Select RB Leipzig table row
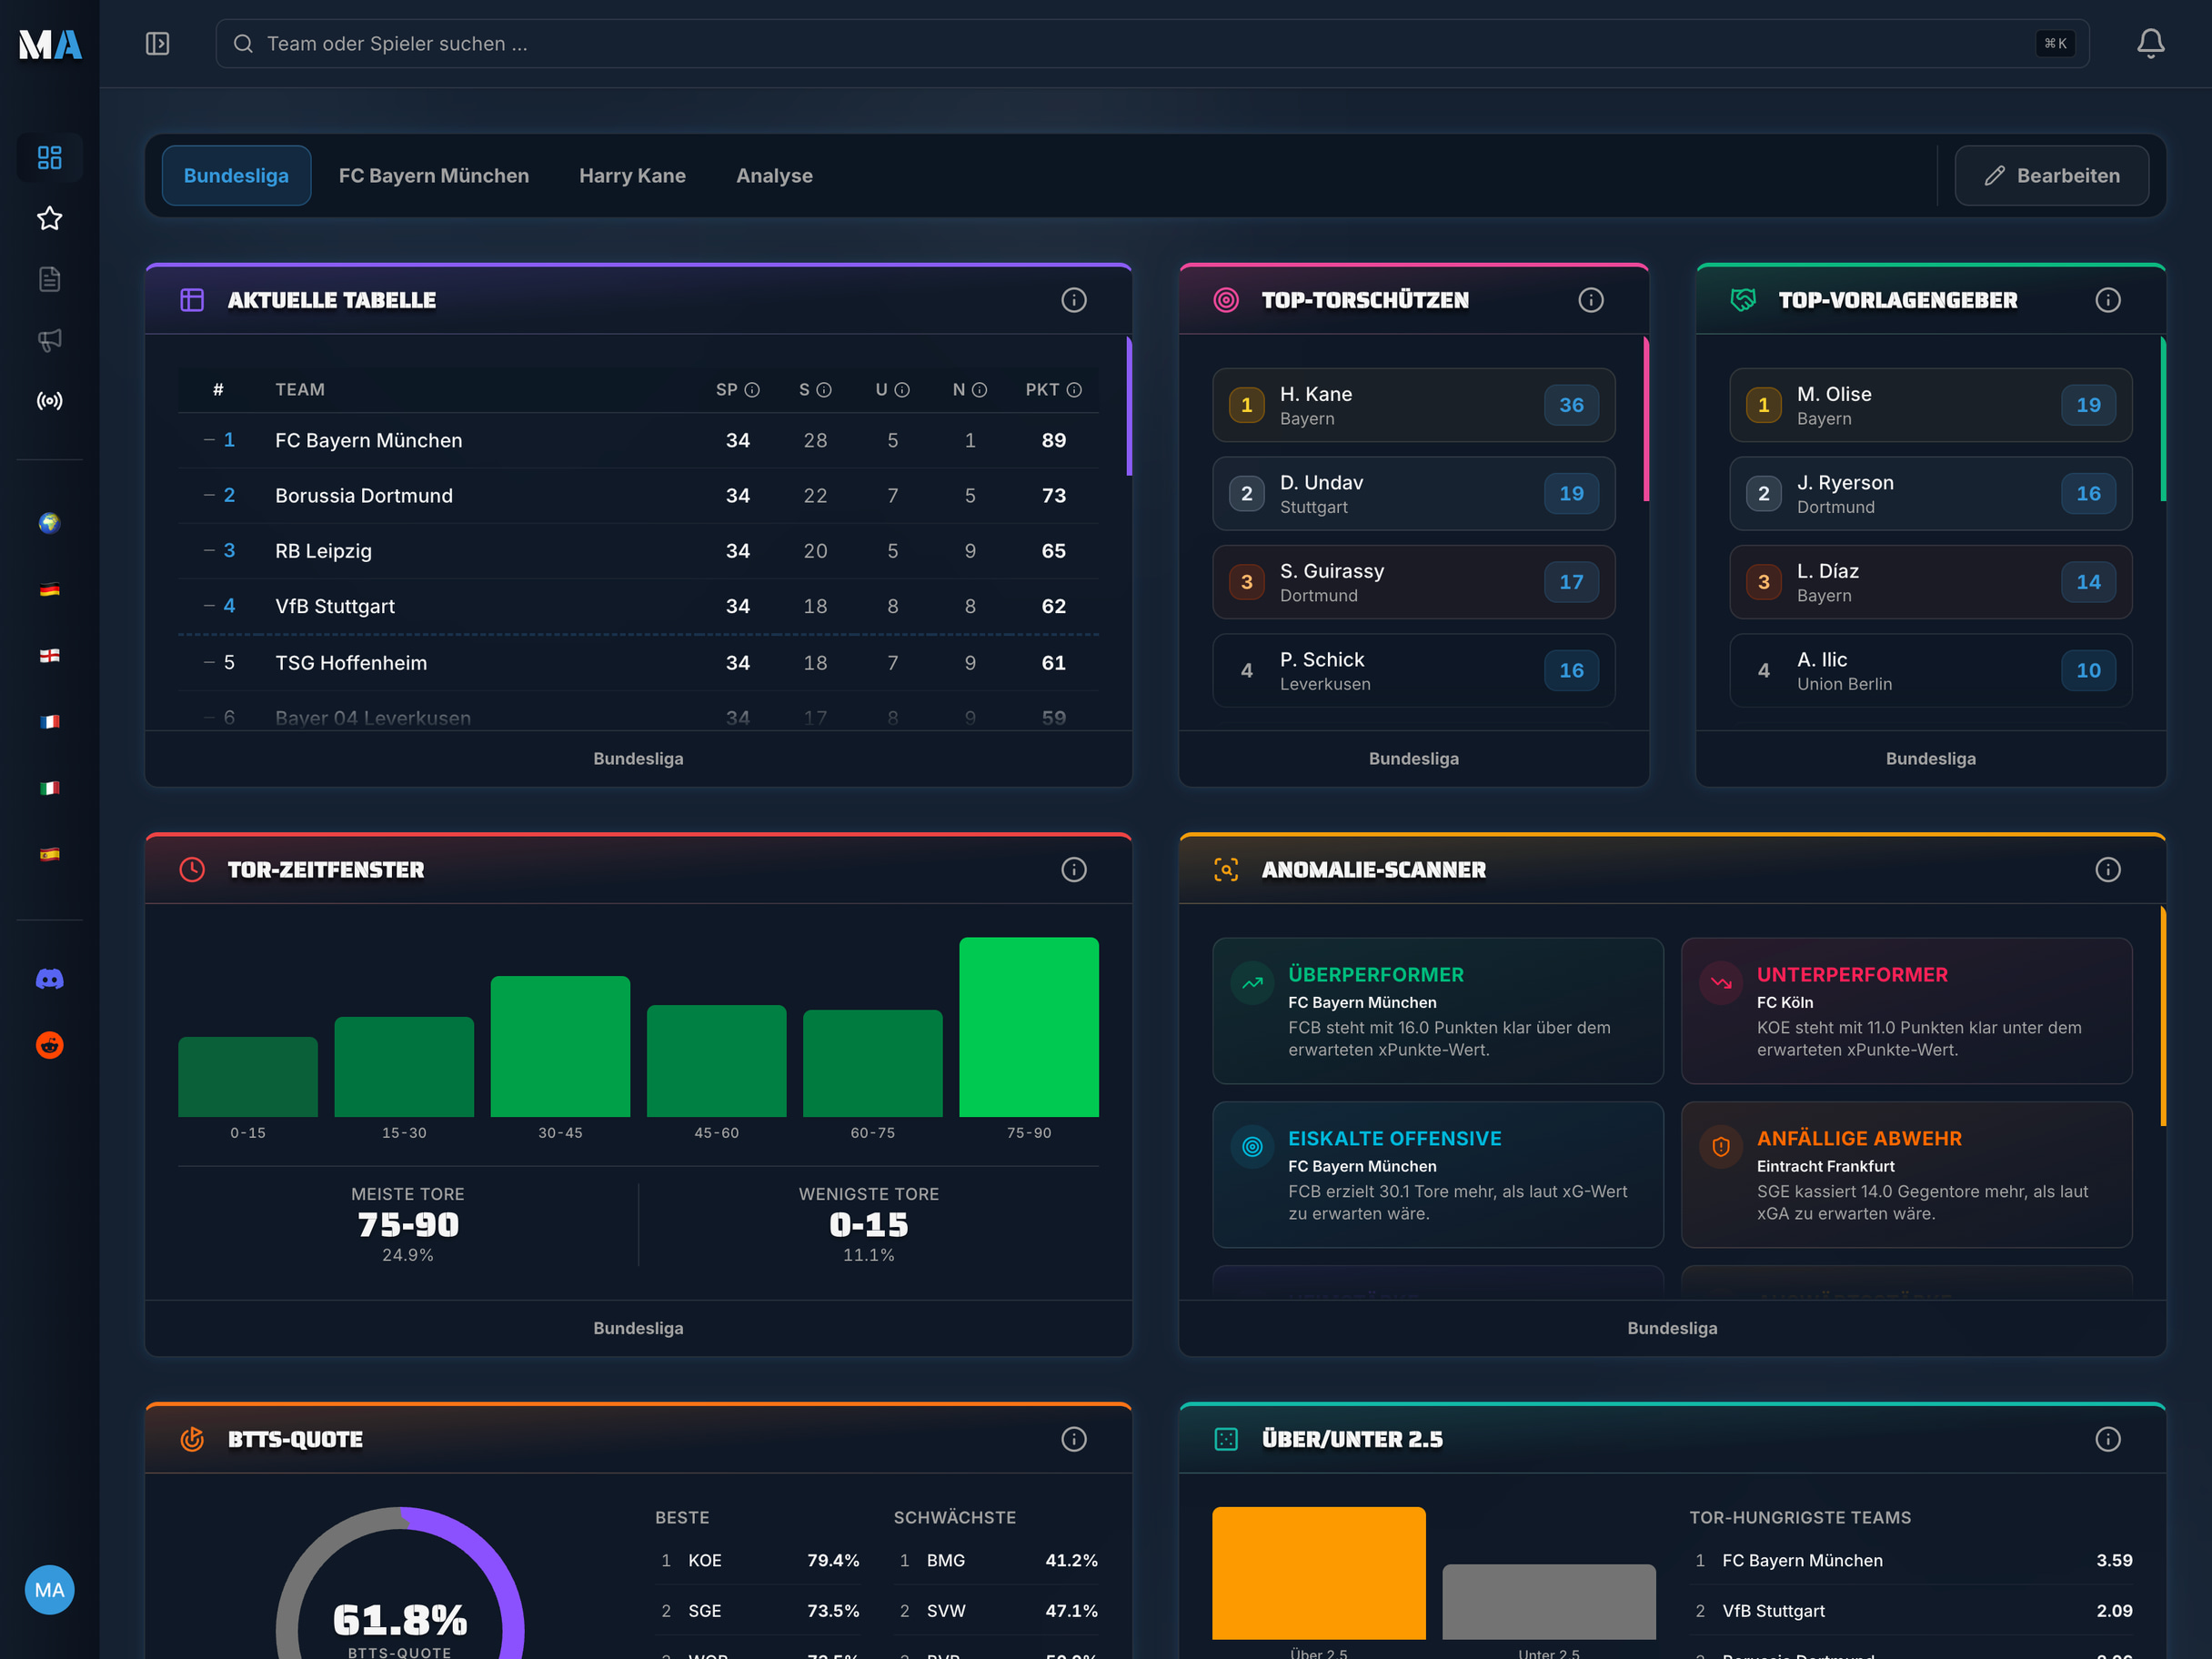Screen dimensions: 2212x1659 click(x=638, y=551)
